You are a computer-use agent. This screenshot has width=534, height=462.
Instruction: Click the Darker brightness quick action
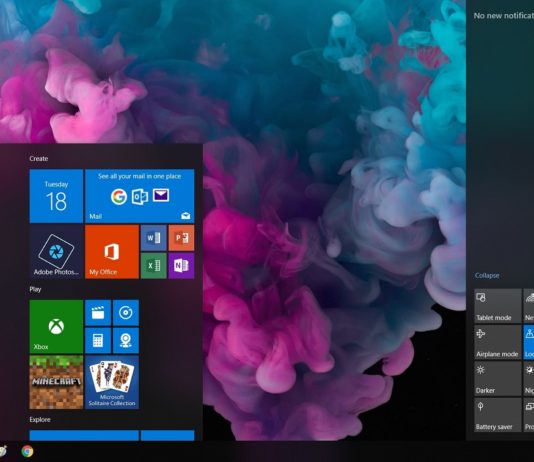pyautogui.click(x=498, y=379)
